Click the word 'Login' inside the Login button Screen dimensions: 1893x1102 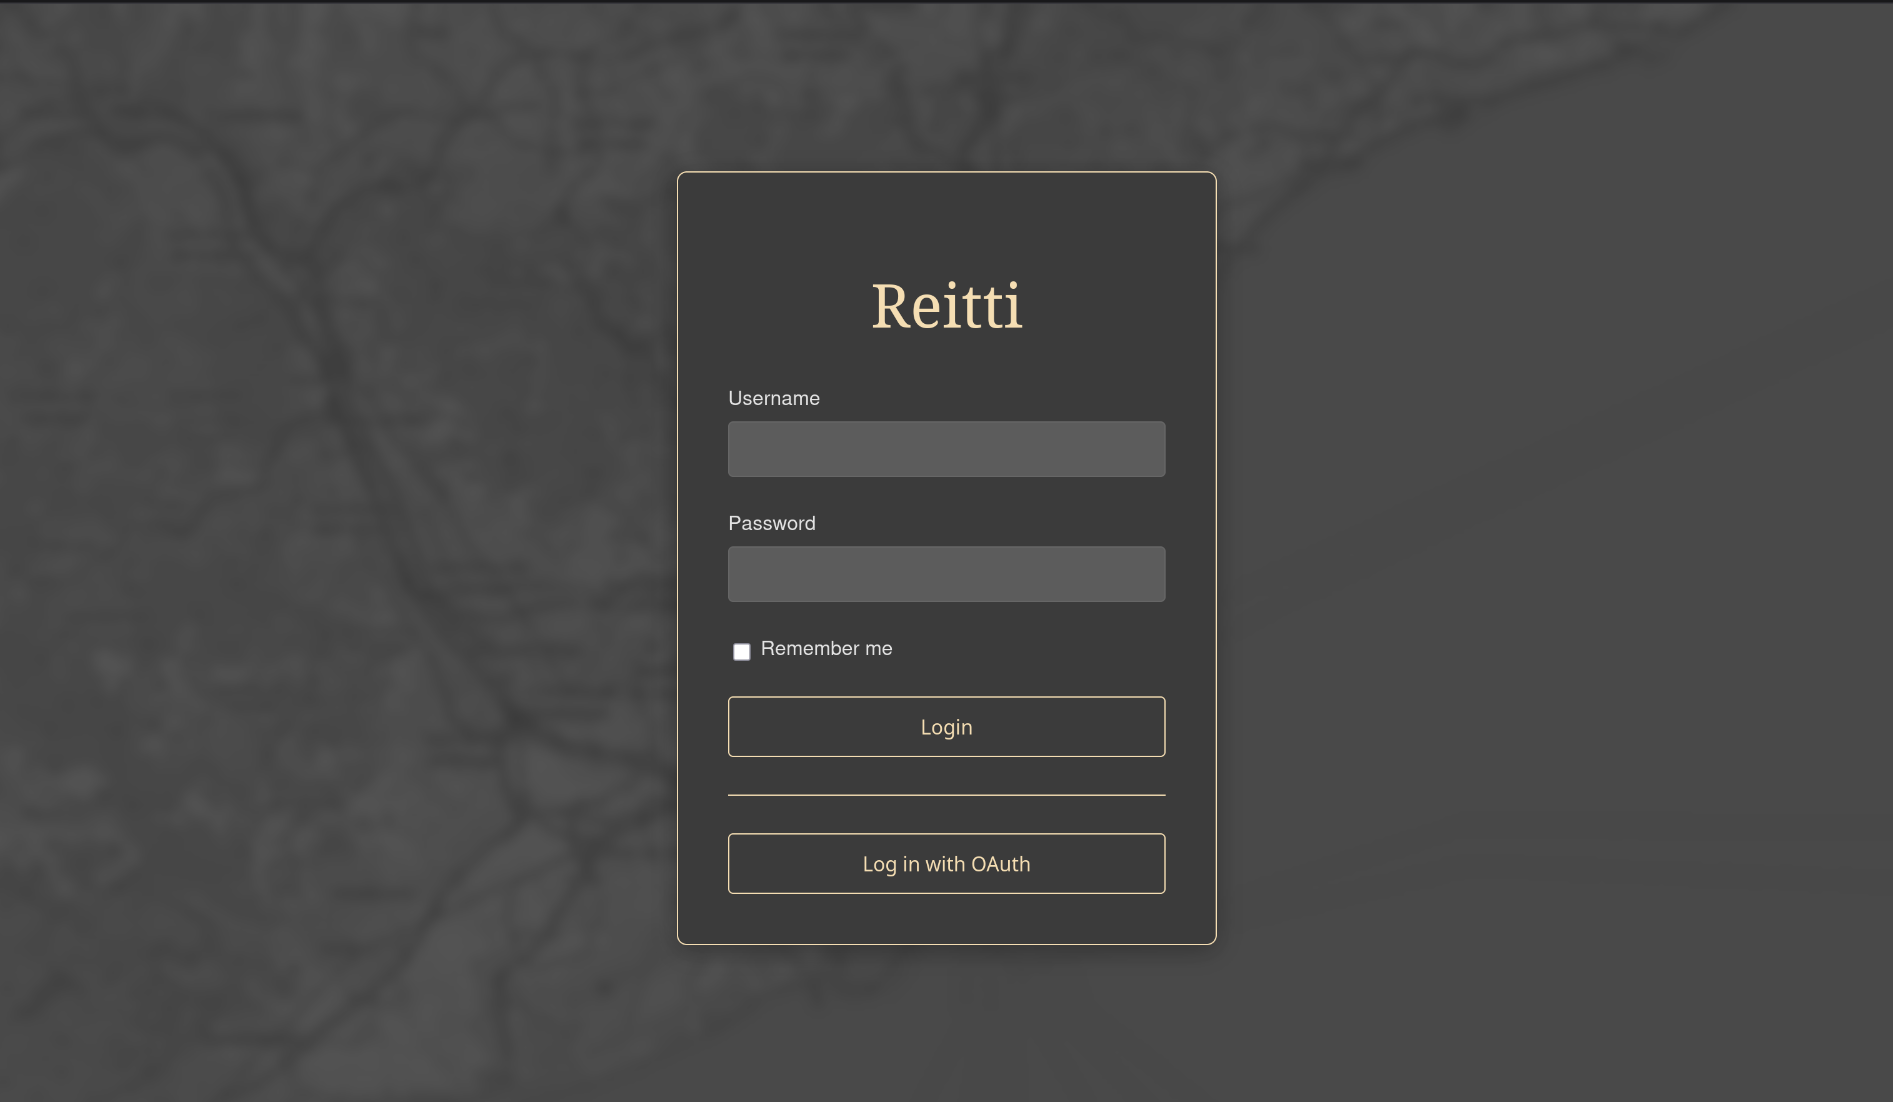click(946, 727)
